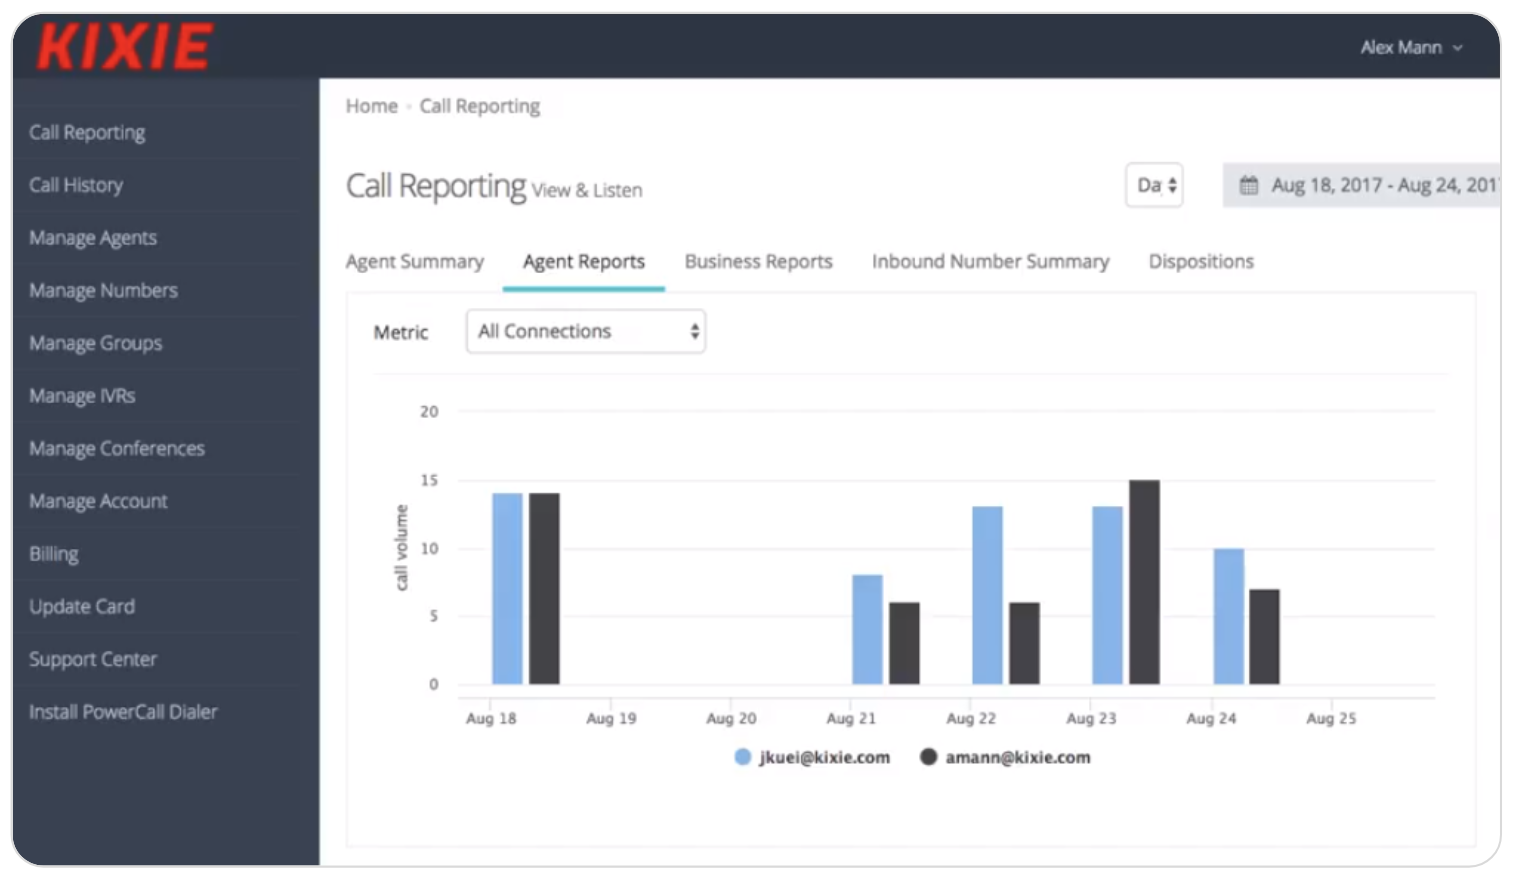The height and width of the screenshot is (880, 1516).
Task: Toggle jkuei@kixie.com legend series
Action: [x=812, y=757]
